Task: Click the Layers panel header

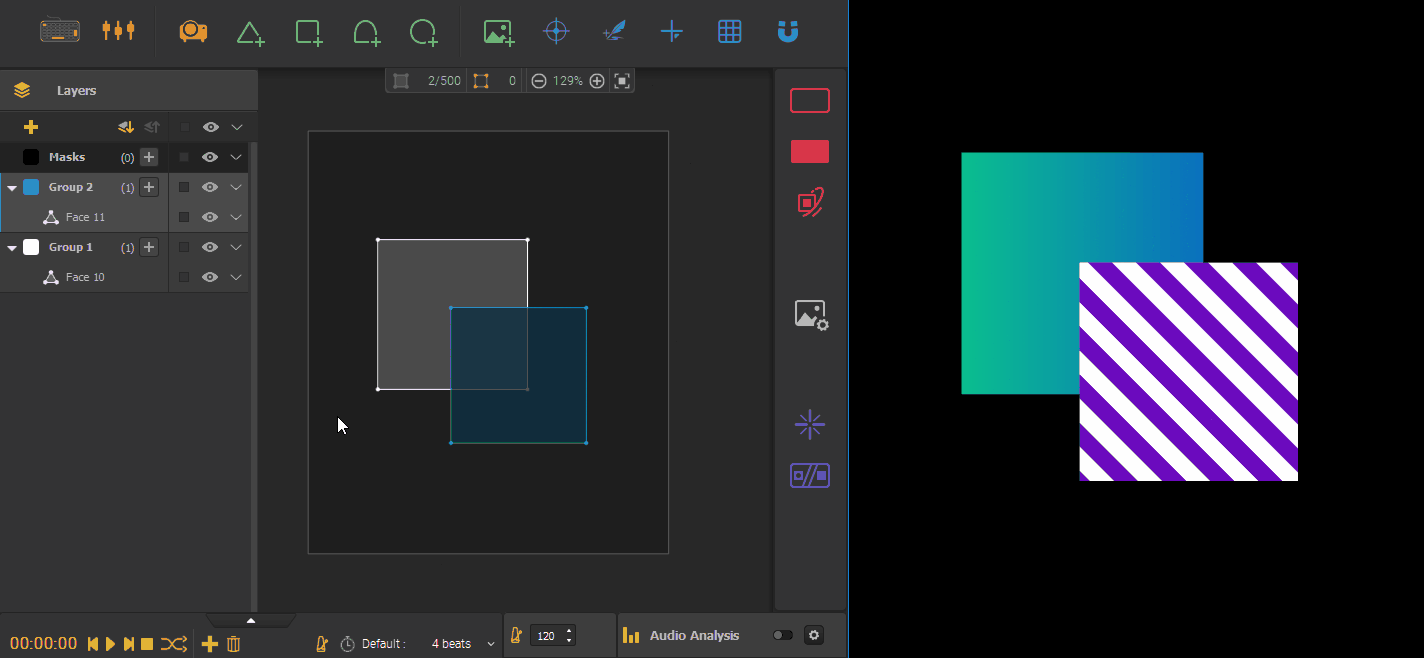Action: (x=76, y=90)
